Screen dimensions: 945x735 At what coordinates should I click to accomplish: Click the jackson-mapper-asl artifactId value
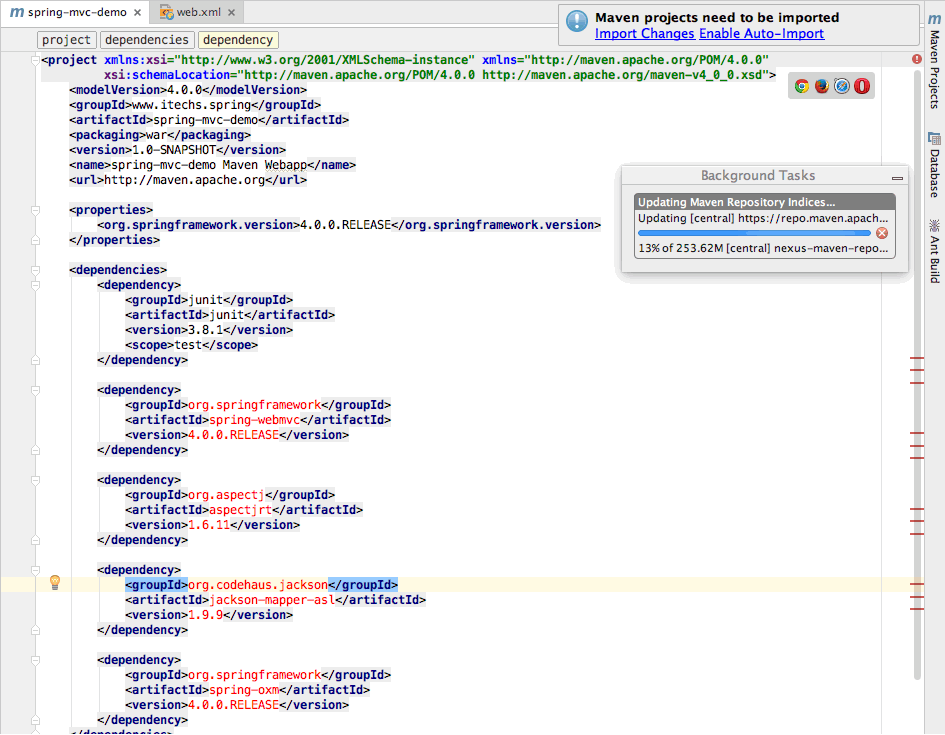[272, 600]
